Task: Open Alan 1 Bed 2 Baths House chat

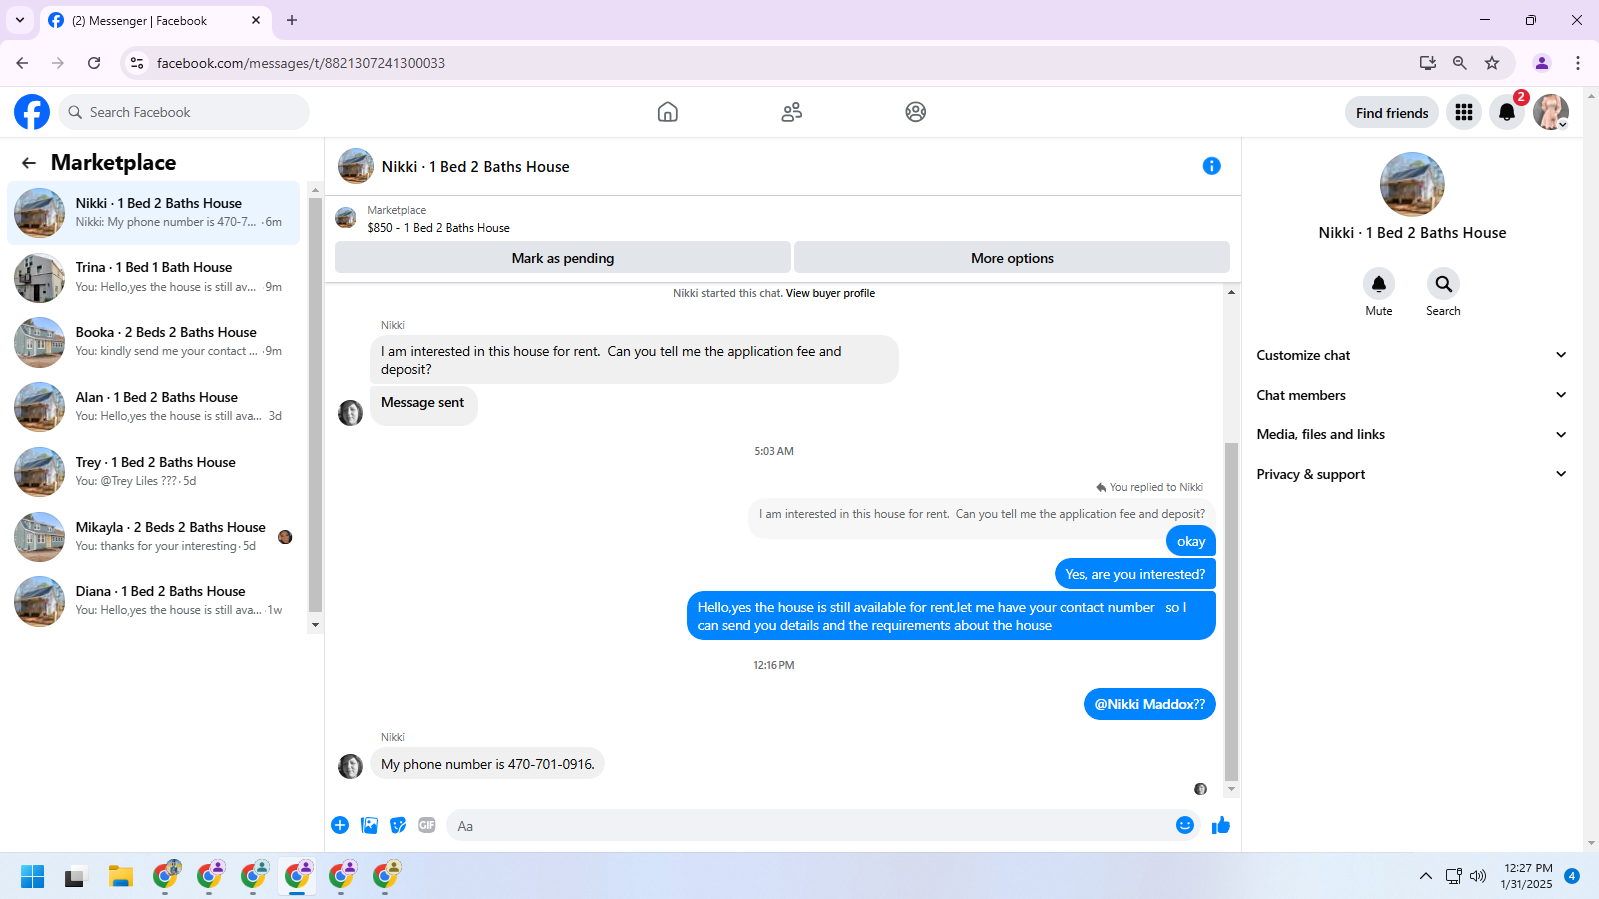Action: point(154,407)
